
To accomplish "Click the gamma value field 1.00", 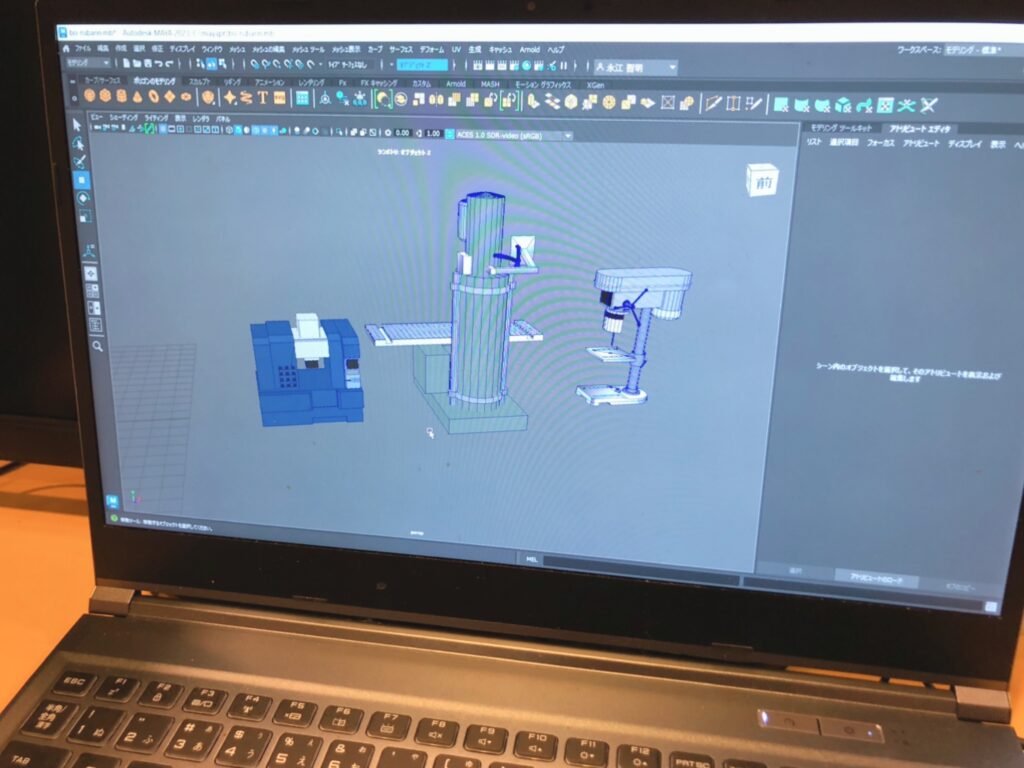I will click(x=432, y=133).
